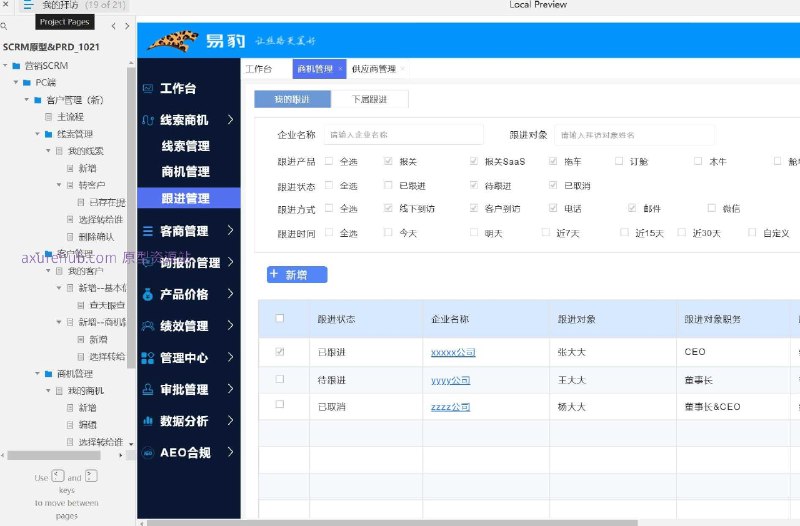The image size is (800, 526).
Task: Check the 微信 follow-up method checkbox
Action: pyautogui.click(x=712, y=208)
